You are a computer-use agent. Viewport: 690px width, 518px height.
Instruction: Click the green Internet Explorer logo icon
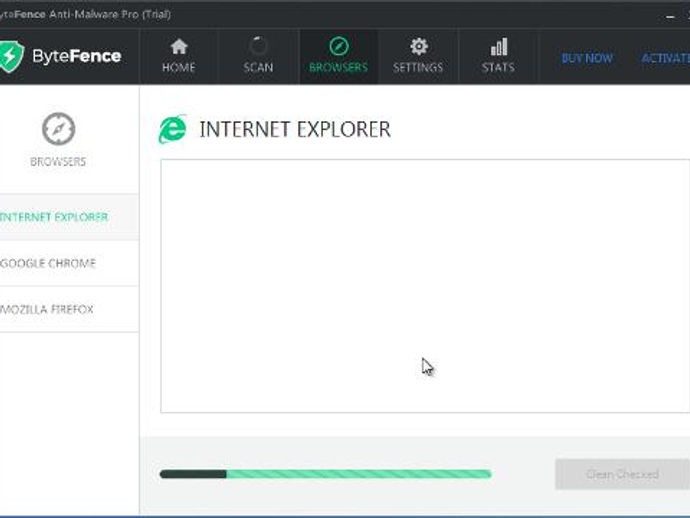click(172, 129)
